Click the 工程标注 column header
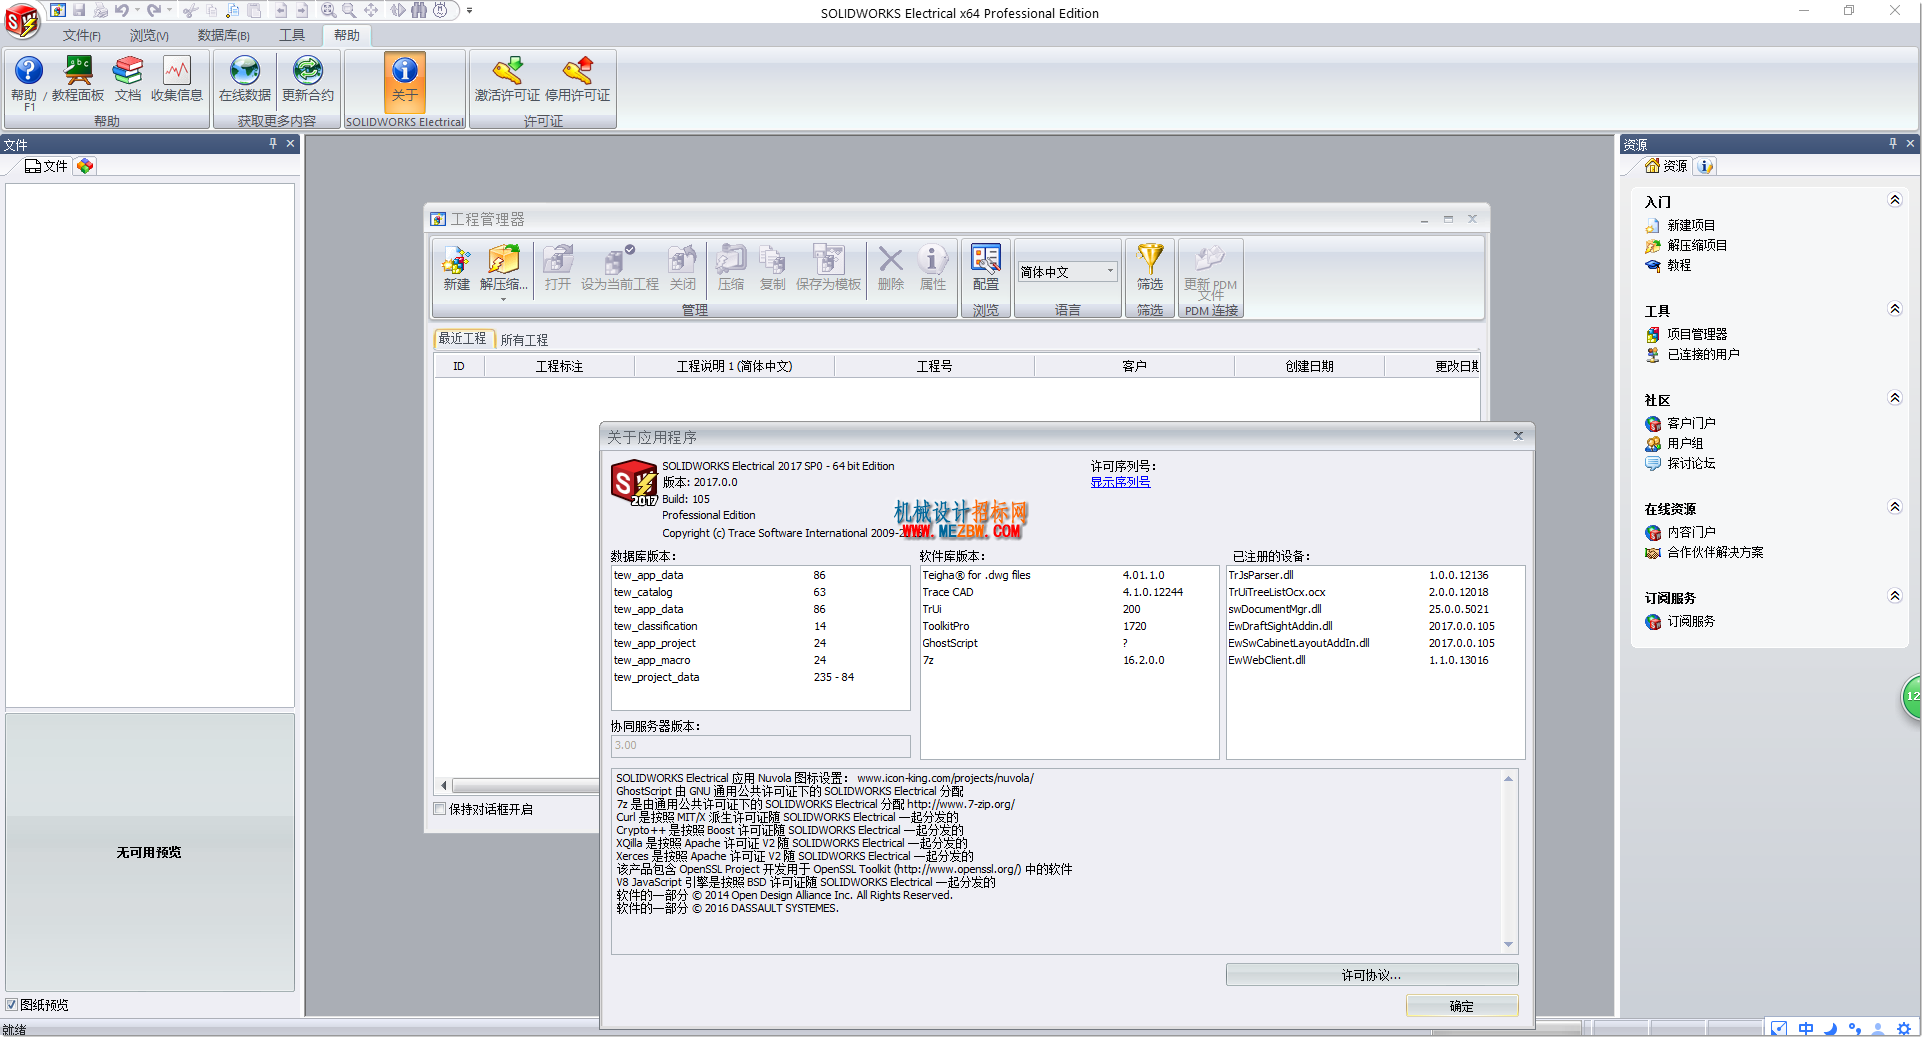The width and height of the screenshot is (1925, 1040). click(x=559, y=367)
